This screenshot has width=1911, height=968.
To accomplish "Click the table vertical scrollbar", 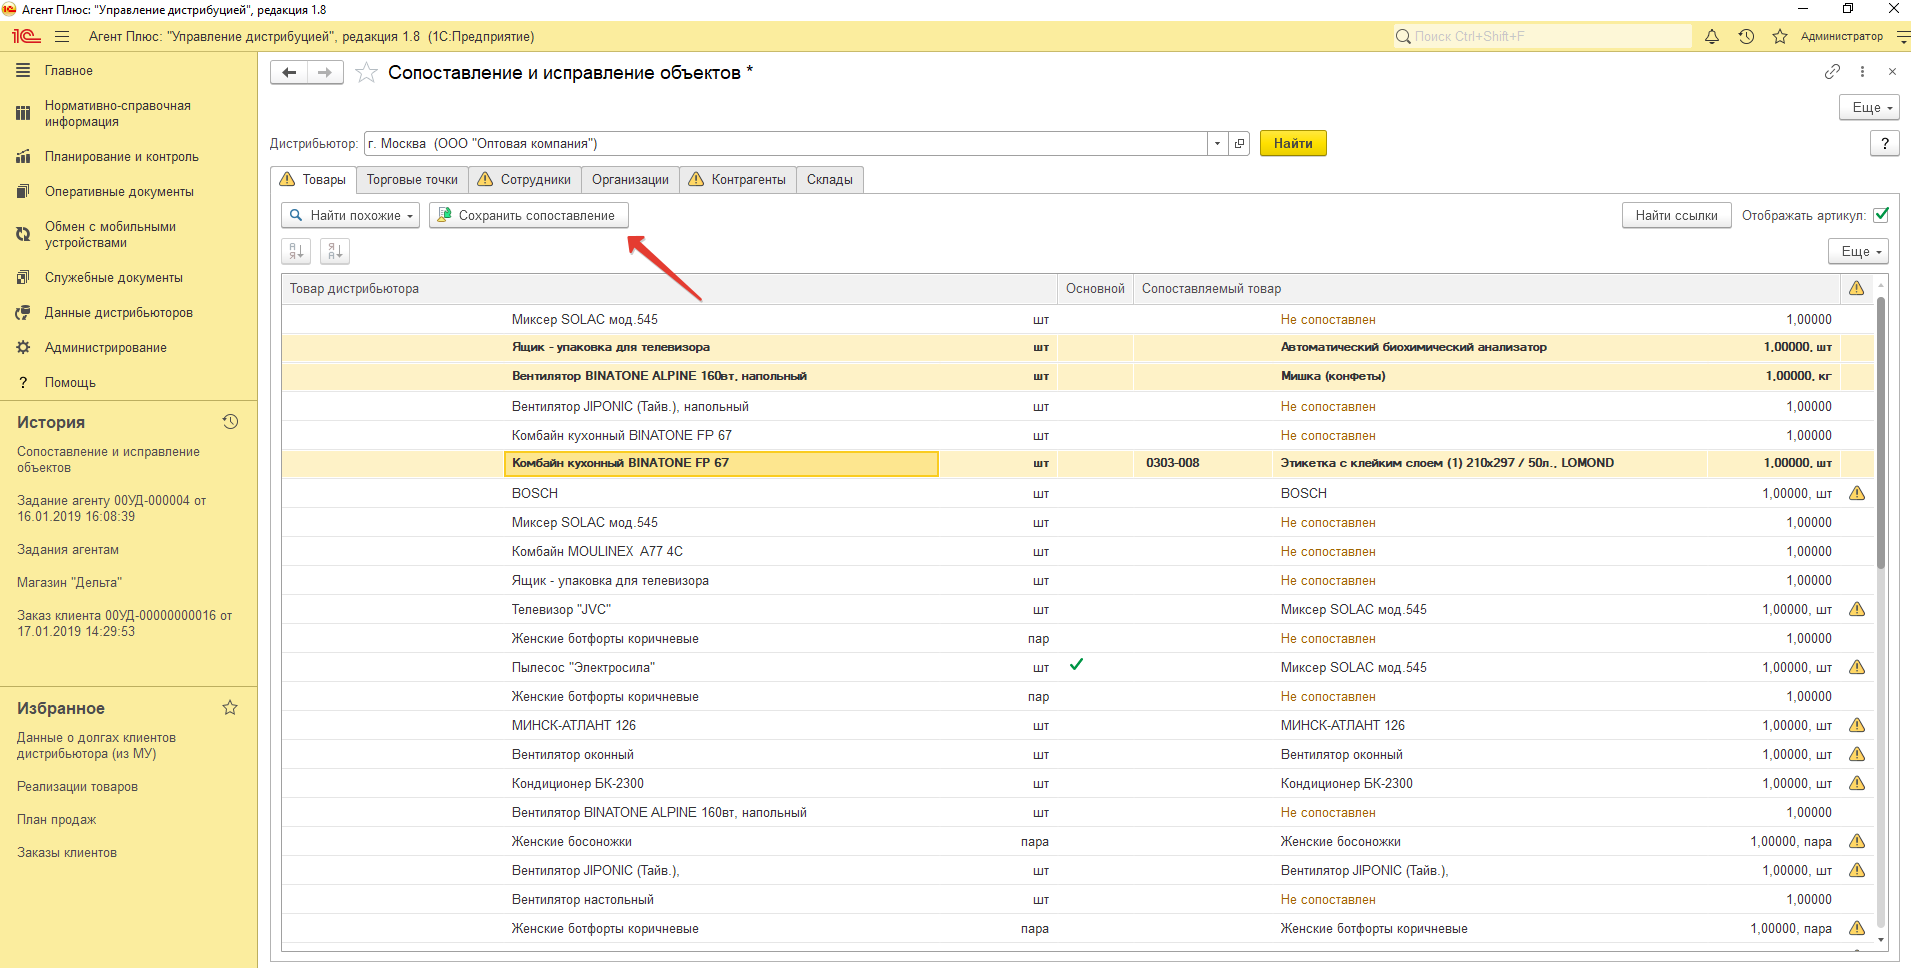I will pos(1880,432).
